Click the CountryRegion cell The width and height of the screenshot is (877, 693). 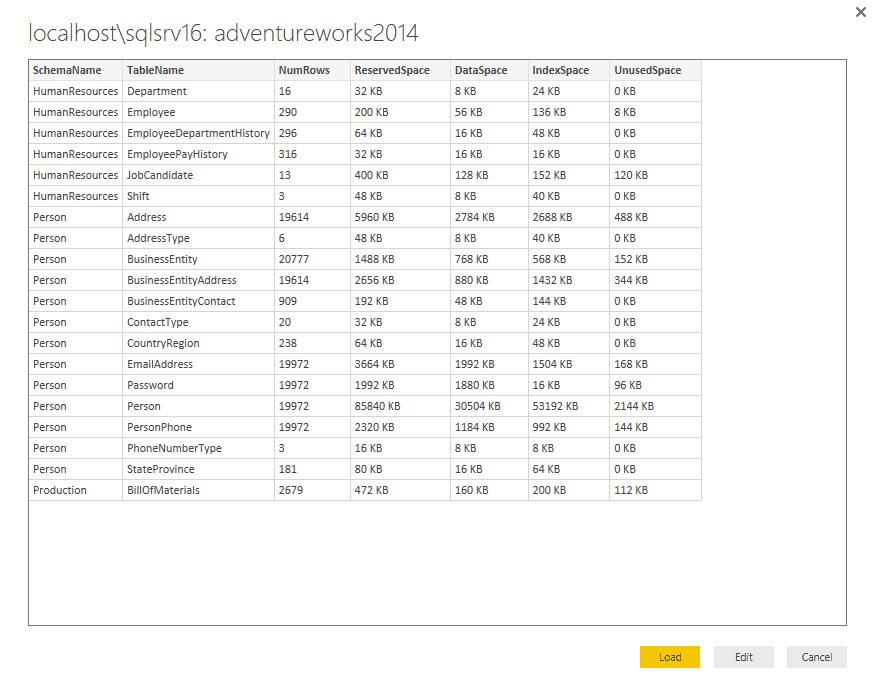[199, 343]
